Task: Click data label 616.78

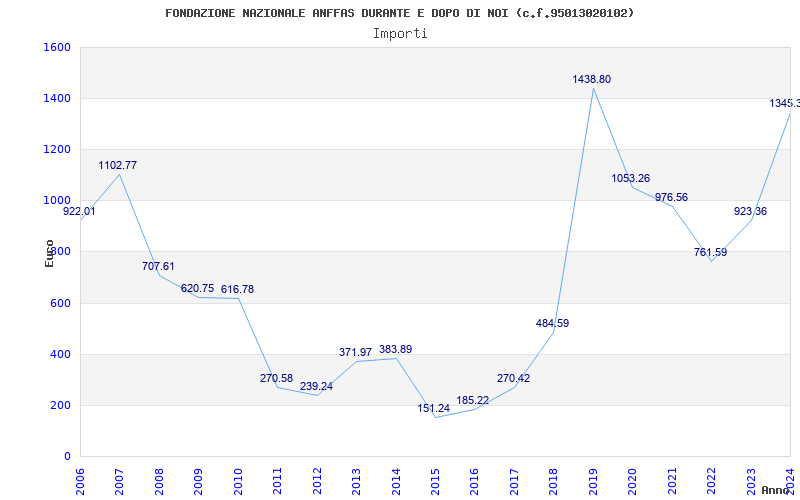Action: click(237, 289)
